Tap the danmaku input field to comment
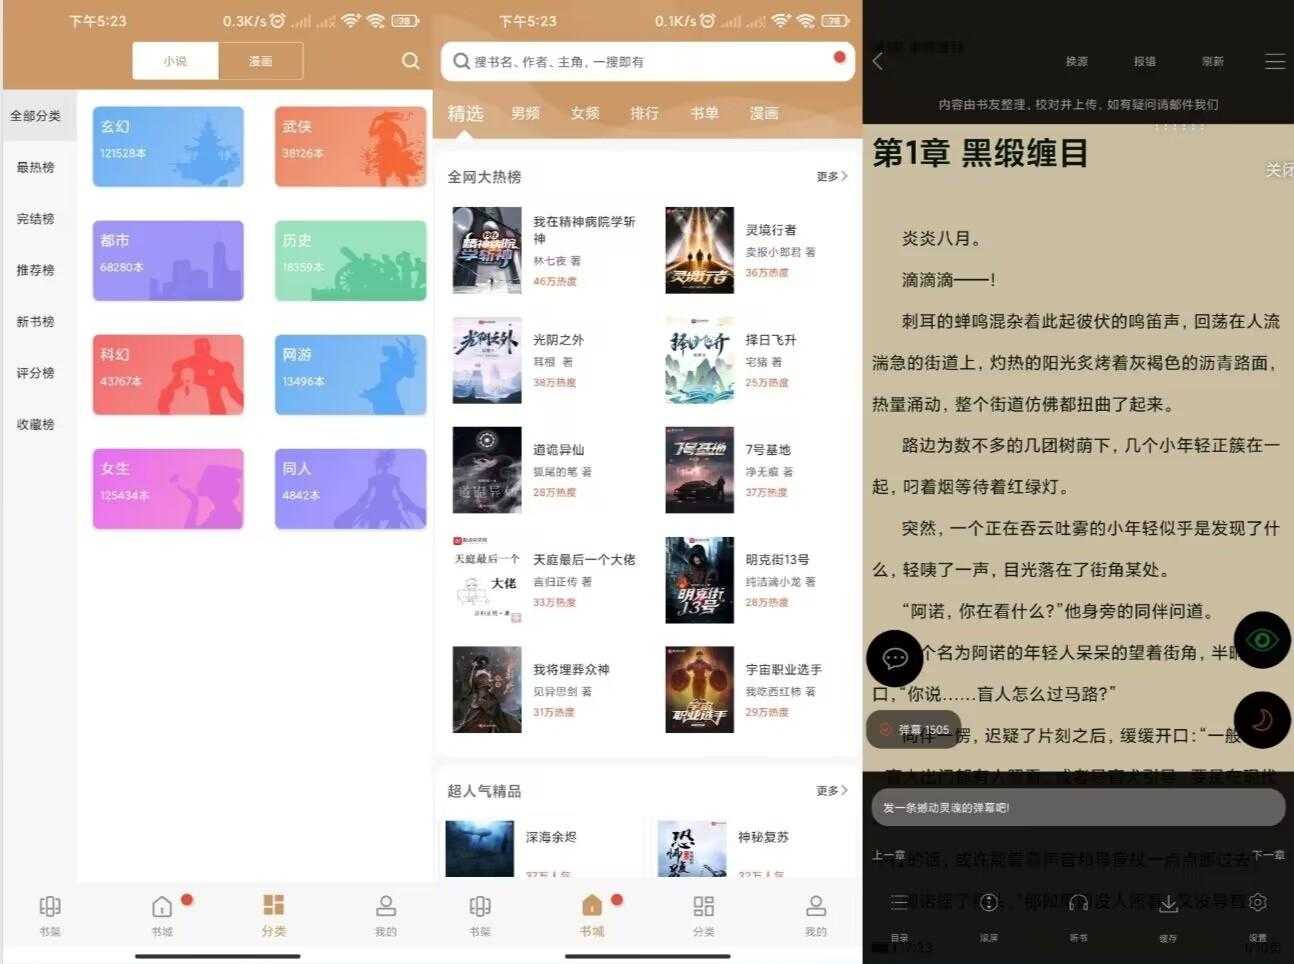The width and height of the screenshot is (1294, 964). pyautogui.click(x=1078, y=807)
